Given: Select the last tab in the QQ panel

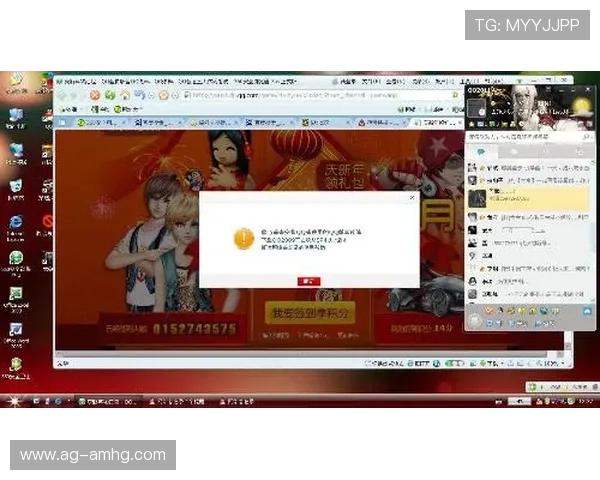Looking at the screenshot, I should [579, 152].
